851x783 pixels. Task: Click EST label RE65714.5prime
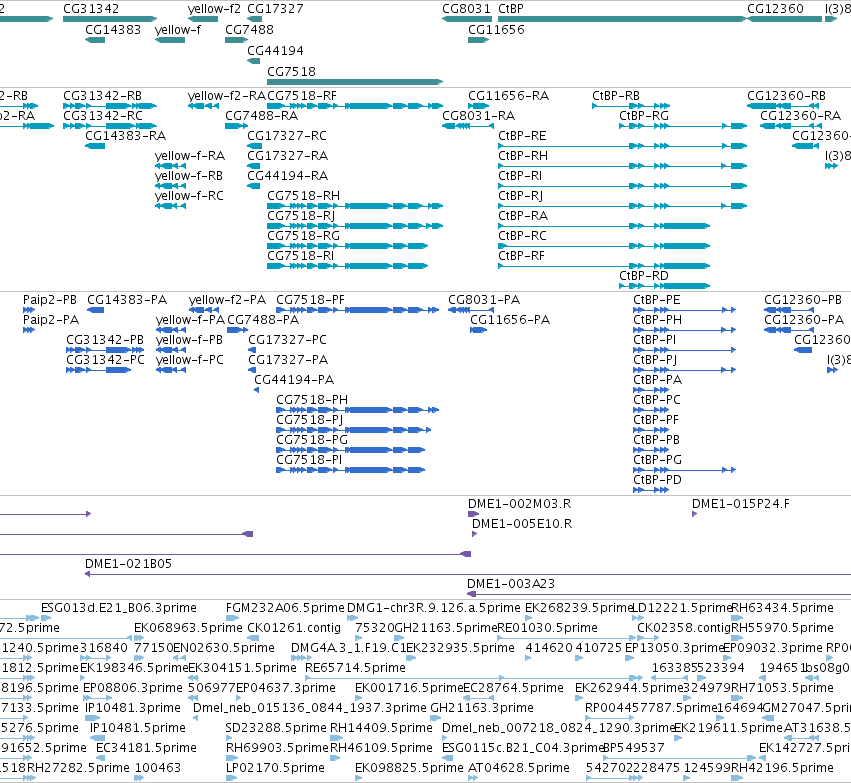coord(355,667)
